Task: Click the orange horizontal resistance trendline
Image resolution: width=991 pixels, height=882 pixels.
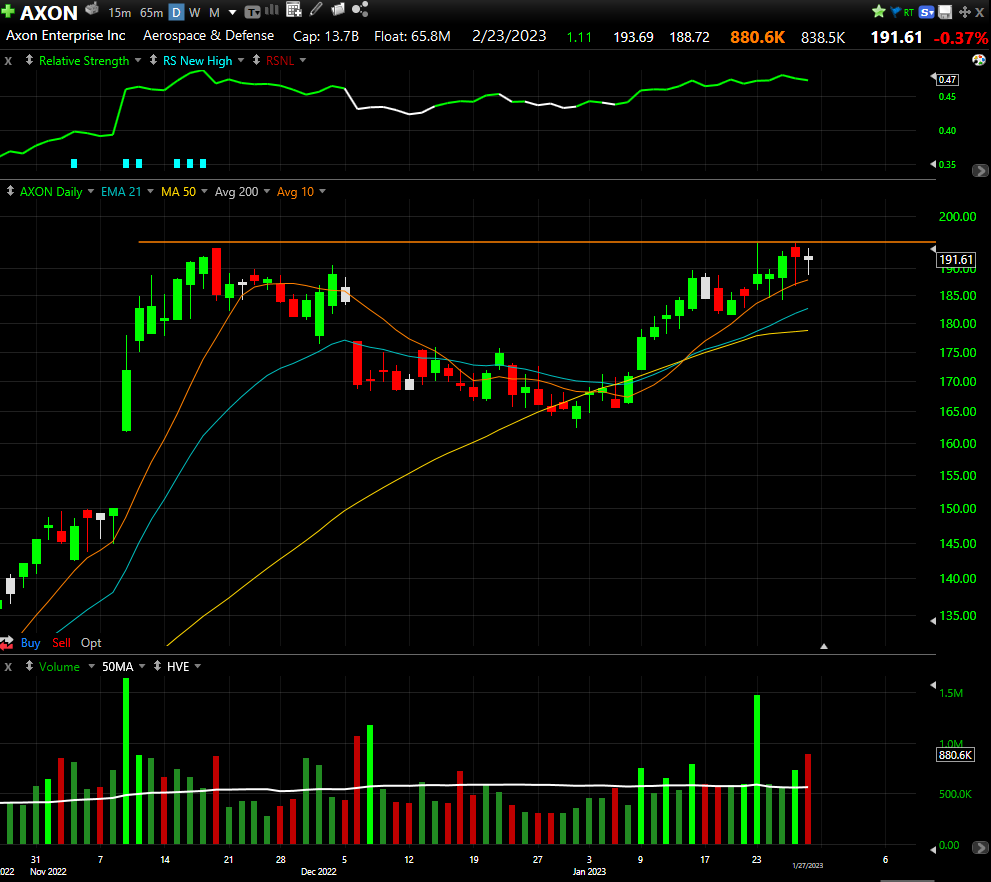Action: click(537, 242)
